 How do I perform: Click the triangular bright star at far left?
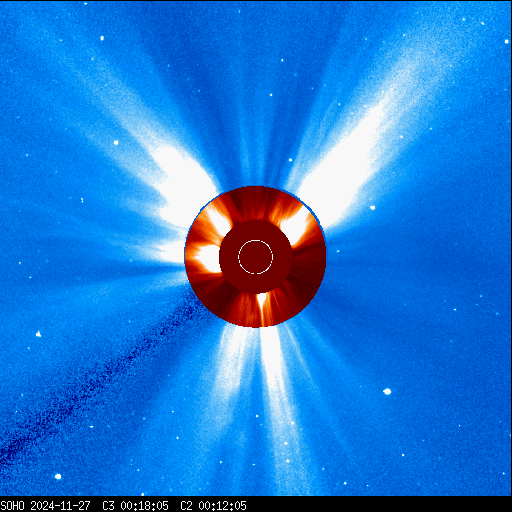tap(39, 334)
